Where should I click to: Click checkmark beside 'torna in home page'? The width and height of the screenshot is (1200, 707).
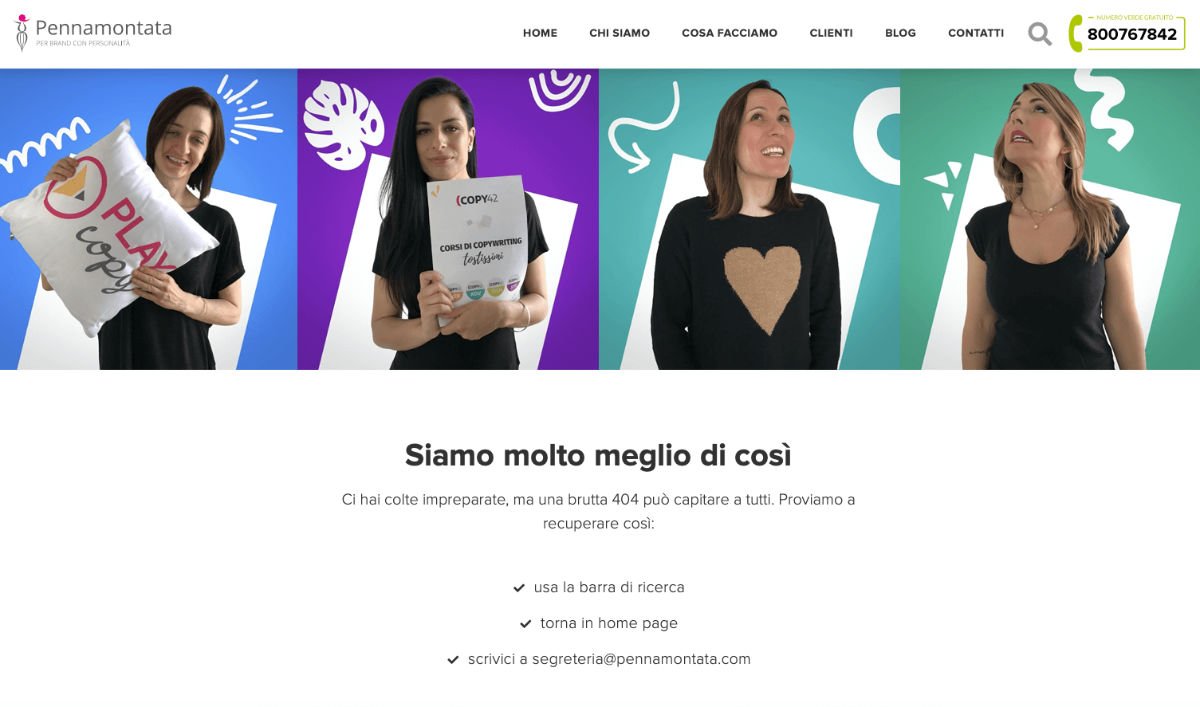pyautogui.click(x=526, y=624)
